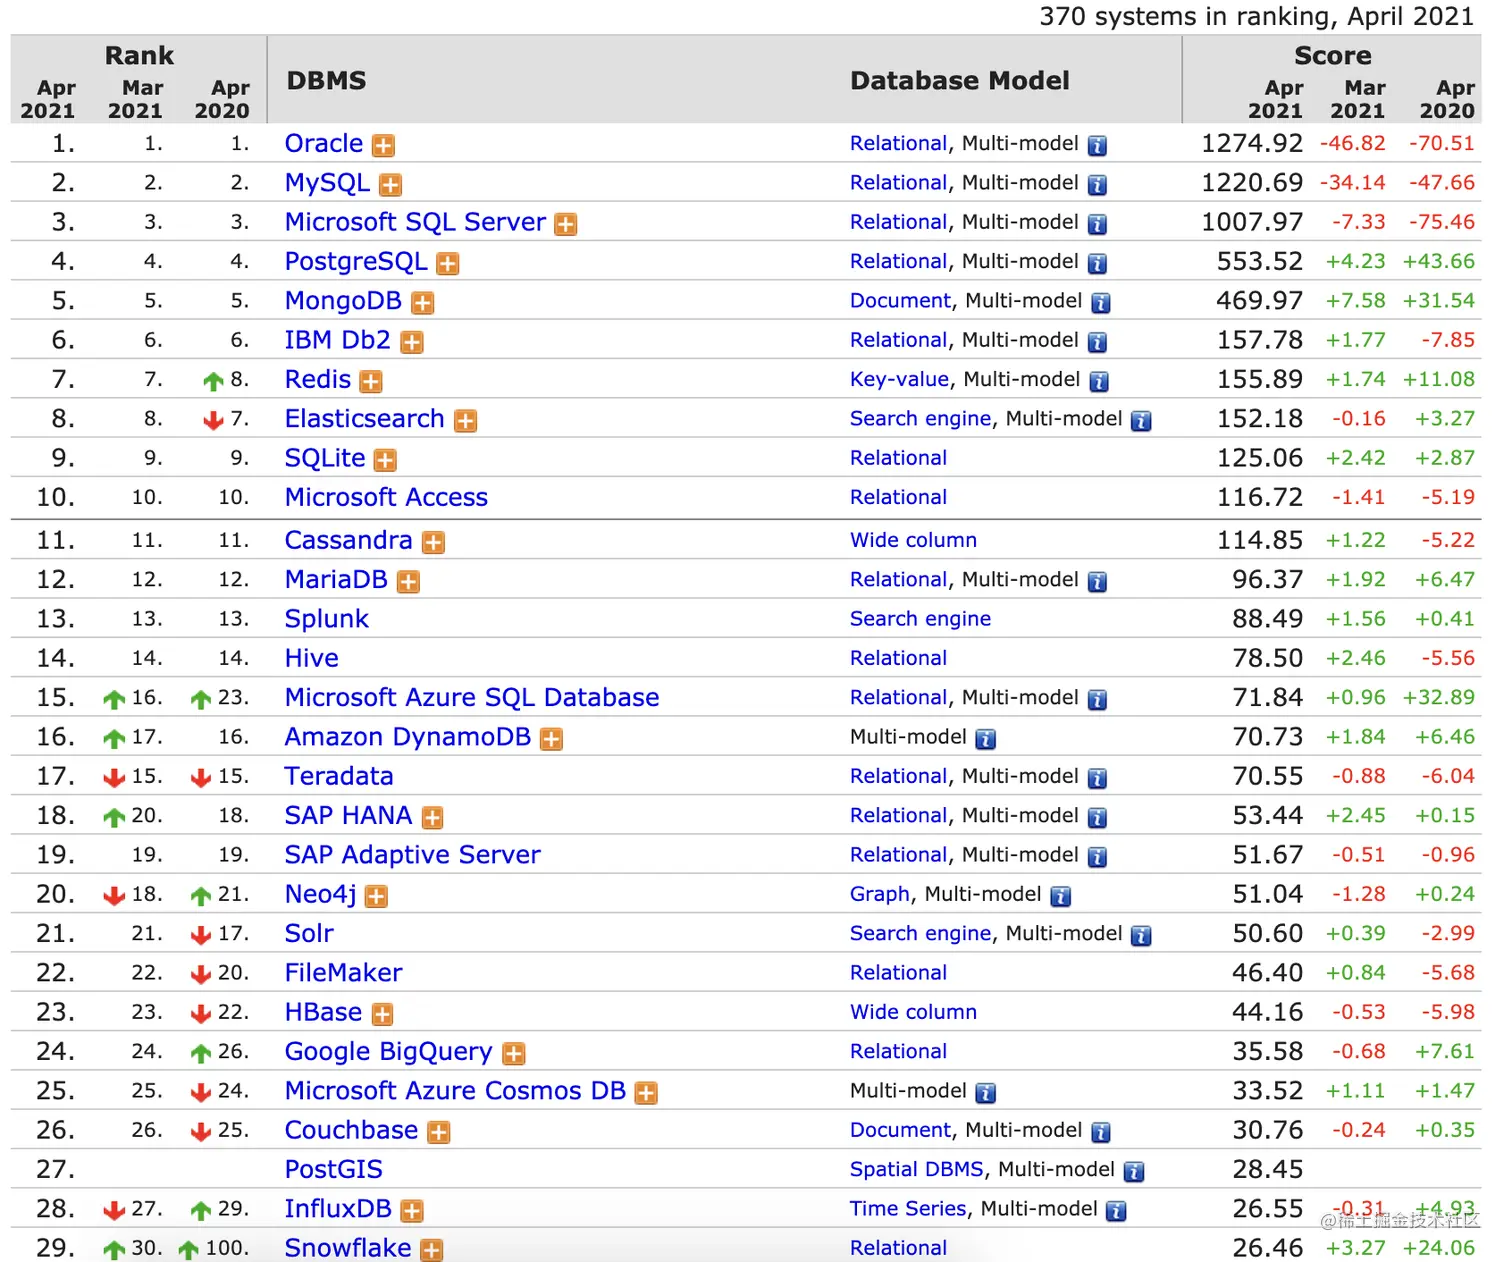Image resolution: width=1512 pixels, height=1262 pixels.
Task: Open the PostGIS link
Action: pyautogui.click(x=334, y=1169)
